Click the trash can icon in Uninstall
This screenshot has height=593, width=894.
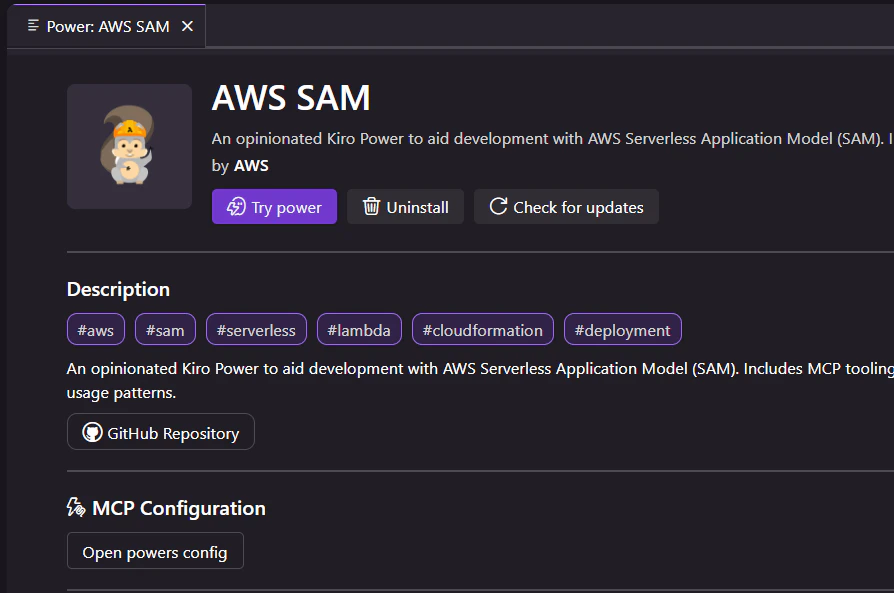coord(371,206)
